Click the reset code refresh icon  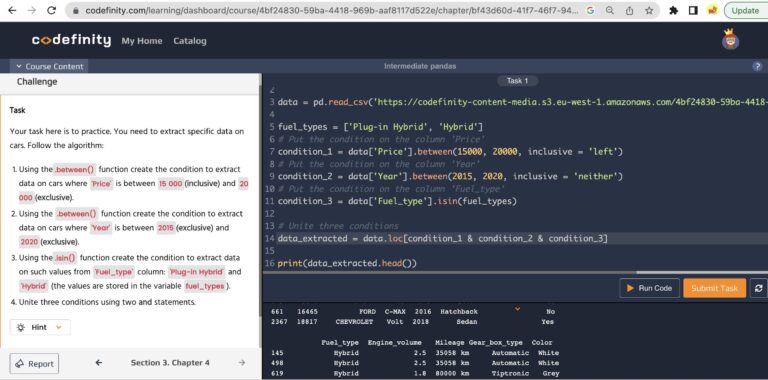pyautogui.click(x=759, y=288)
